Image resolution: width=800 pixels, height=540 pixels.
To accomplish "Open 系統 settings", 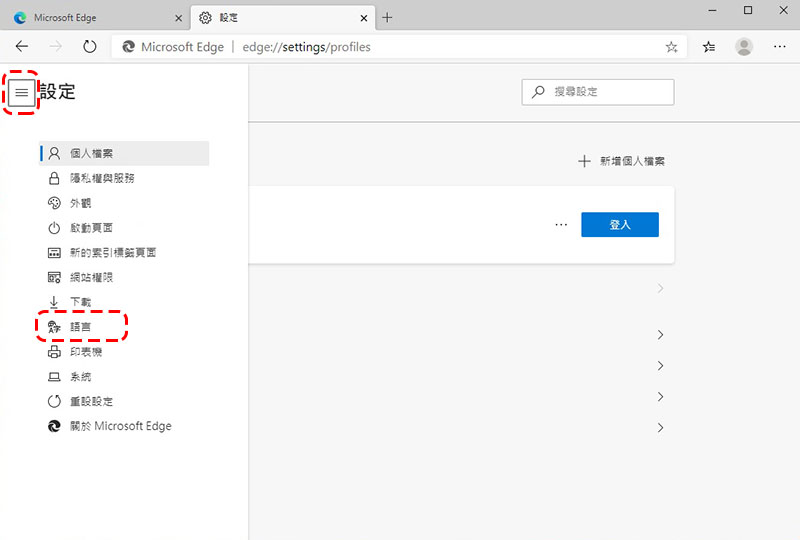I will coord(124,377).
